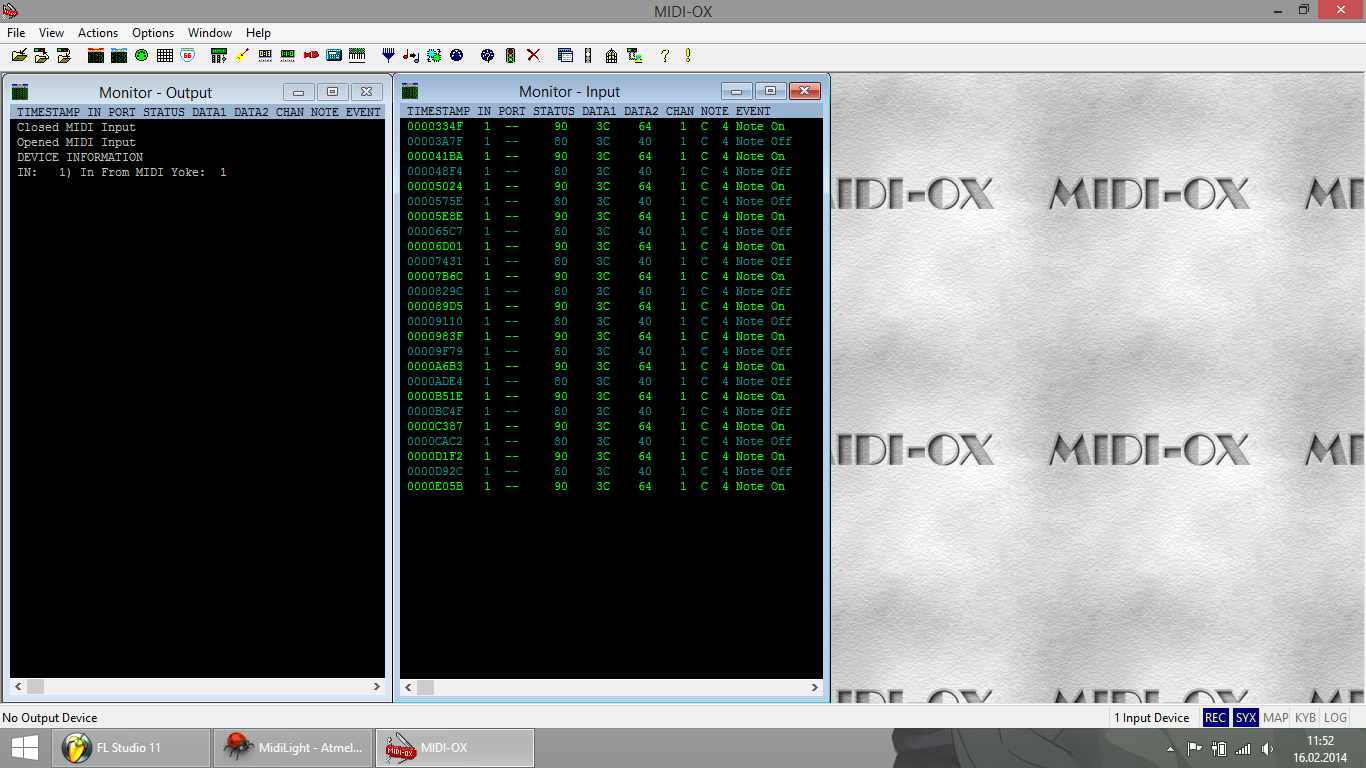Screen dimensions: 1366x768
Task: Click 'DEVICE INFORMATION' line in Output monitor
Action: 80,157
